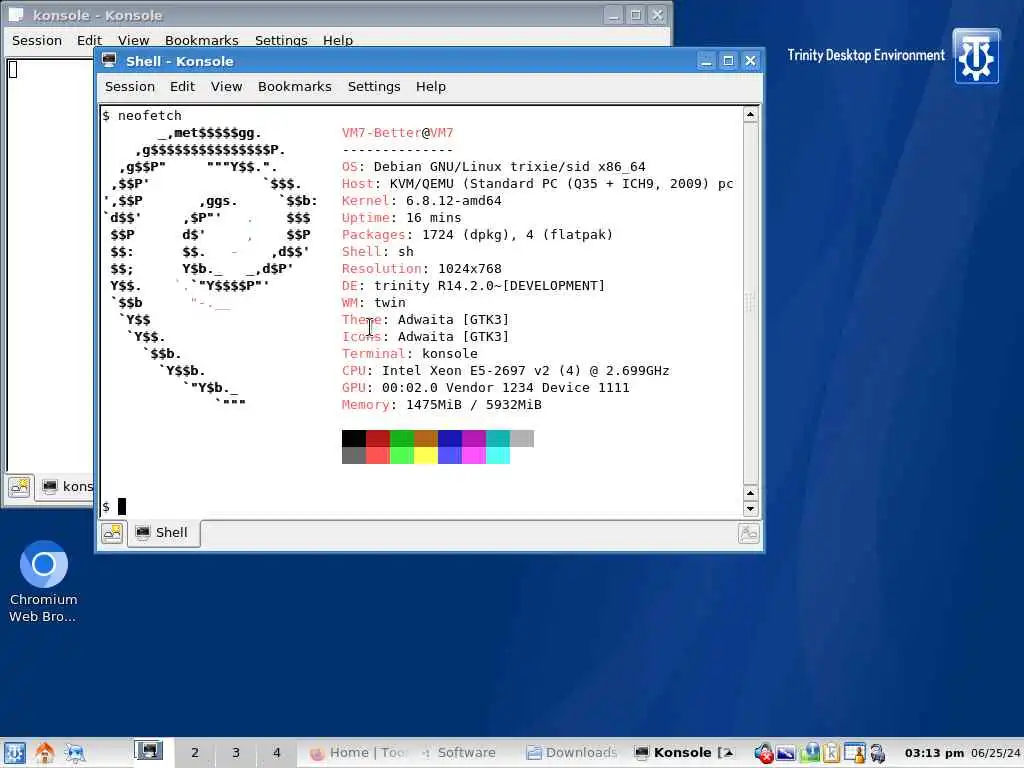Launch the Konqueror icon beside Home icon
The height and width of the screenshot is (768, 1024).
point(74,753)
